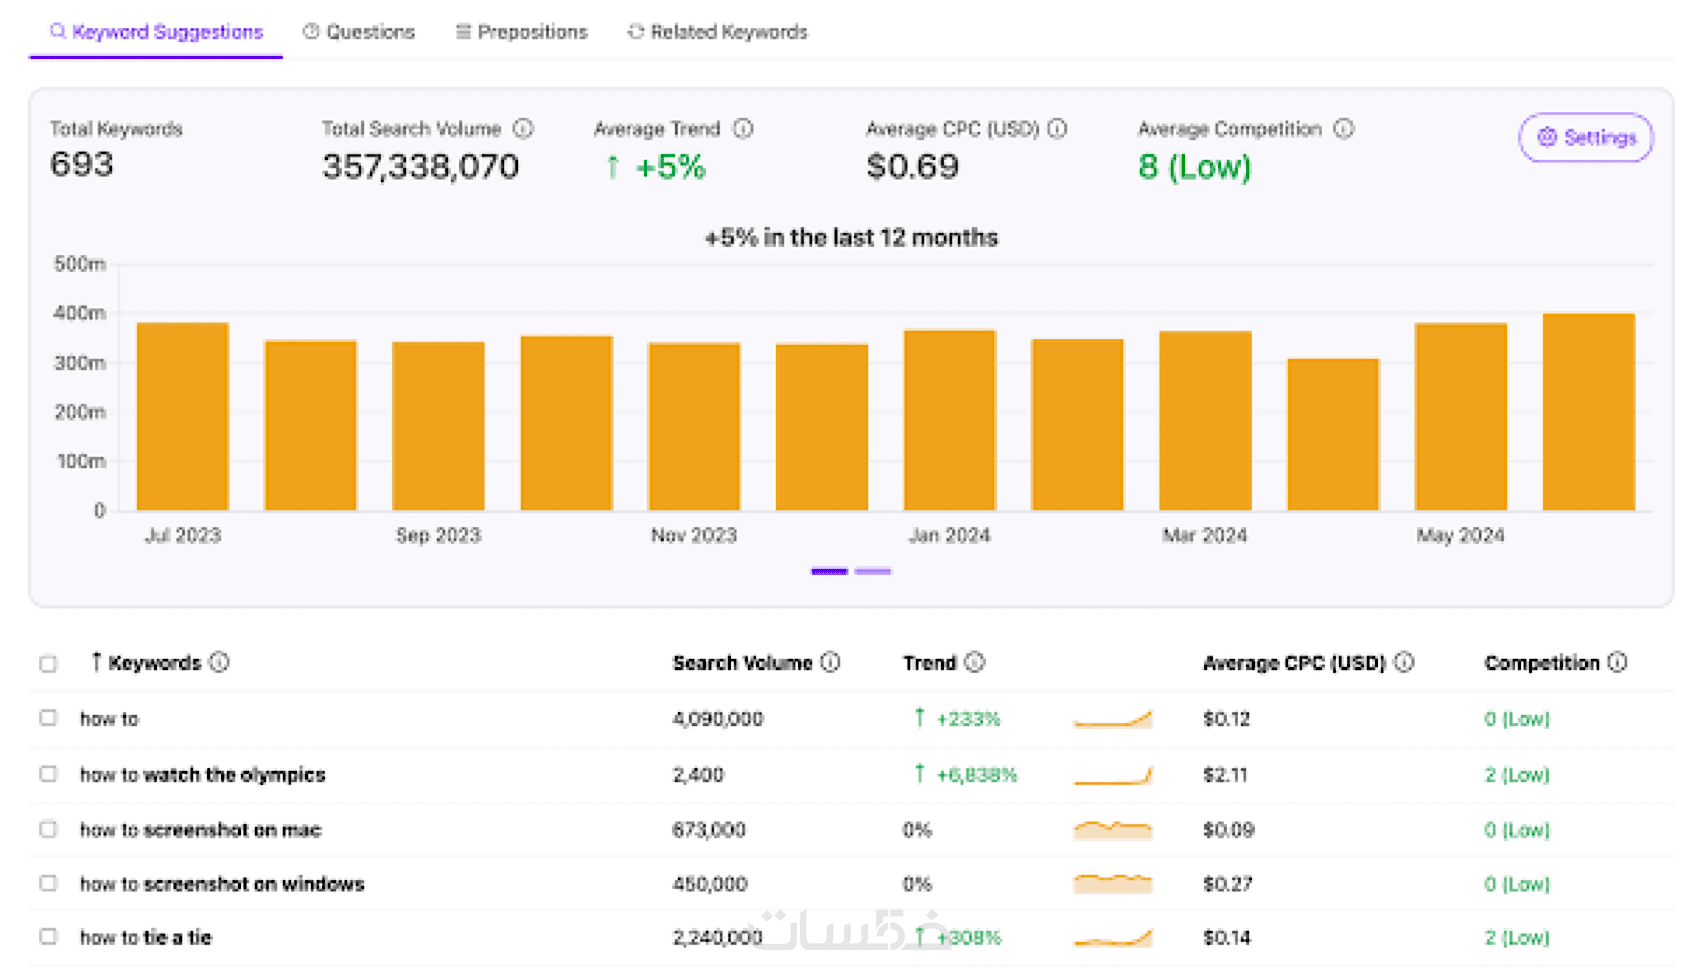The height and width of the screenshot is (970, 1700).
Task: Open the Settings button
Action: click(1585, 137)
